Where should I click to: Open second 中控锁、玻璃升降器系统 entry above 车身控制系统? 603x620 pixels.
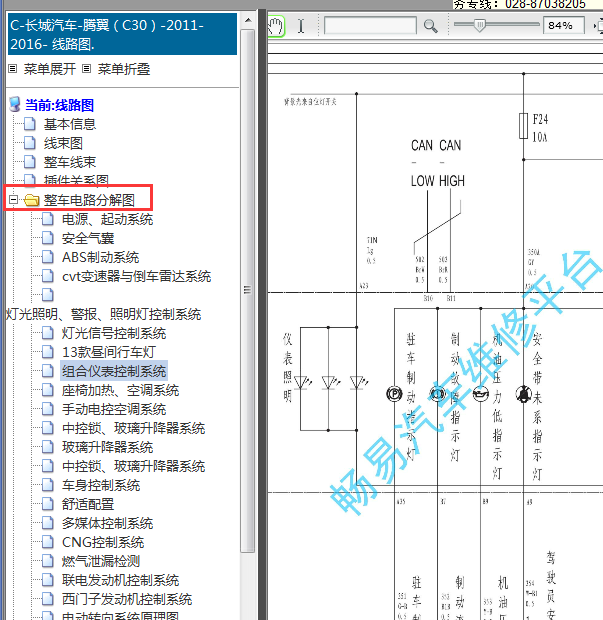(x=134, y=466)
